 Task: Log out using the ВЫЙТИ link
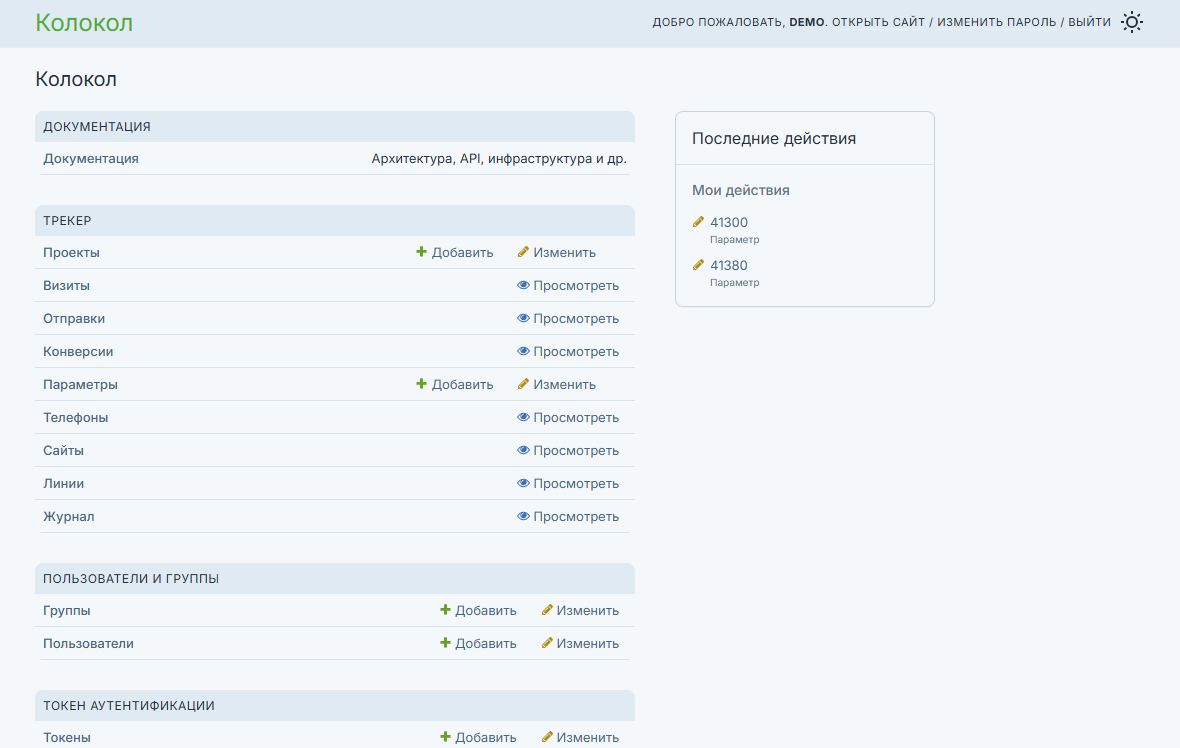click(1089, 23)
